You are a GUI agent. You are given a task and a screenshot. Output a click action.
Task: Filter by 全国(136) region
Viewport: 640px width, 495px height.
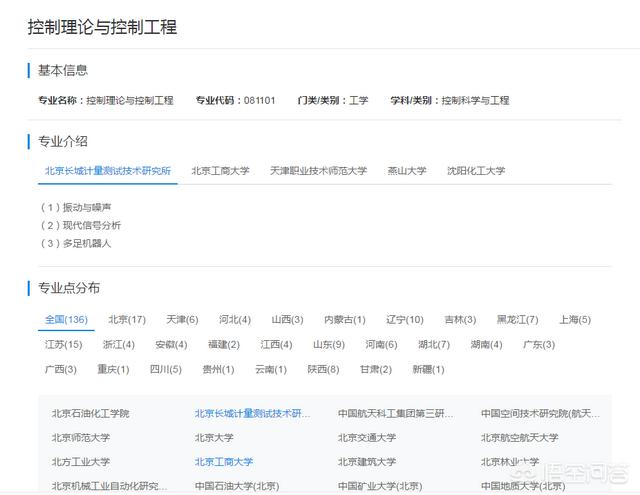click(66, 320)
